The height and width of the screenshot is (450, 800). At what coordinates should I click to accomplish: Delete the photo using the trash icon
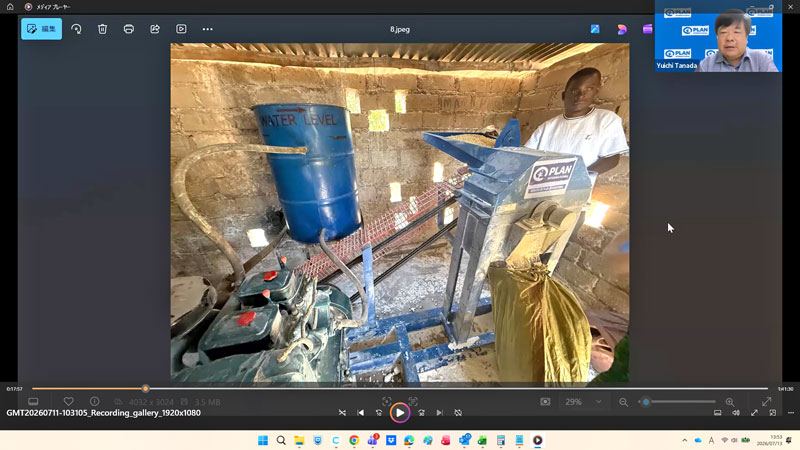[x=103, y=29]
